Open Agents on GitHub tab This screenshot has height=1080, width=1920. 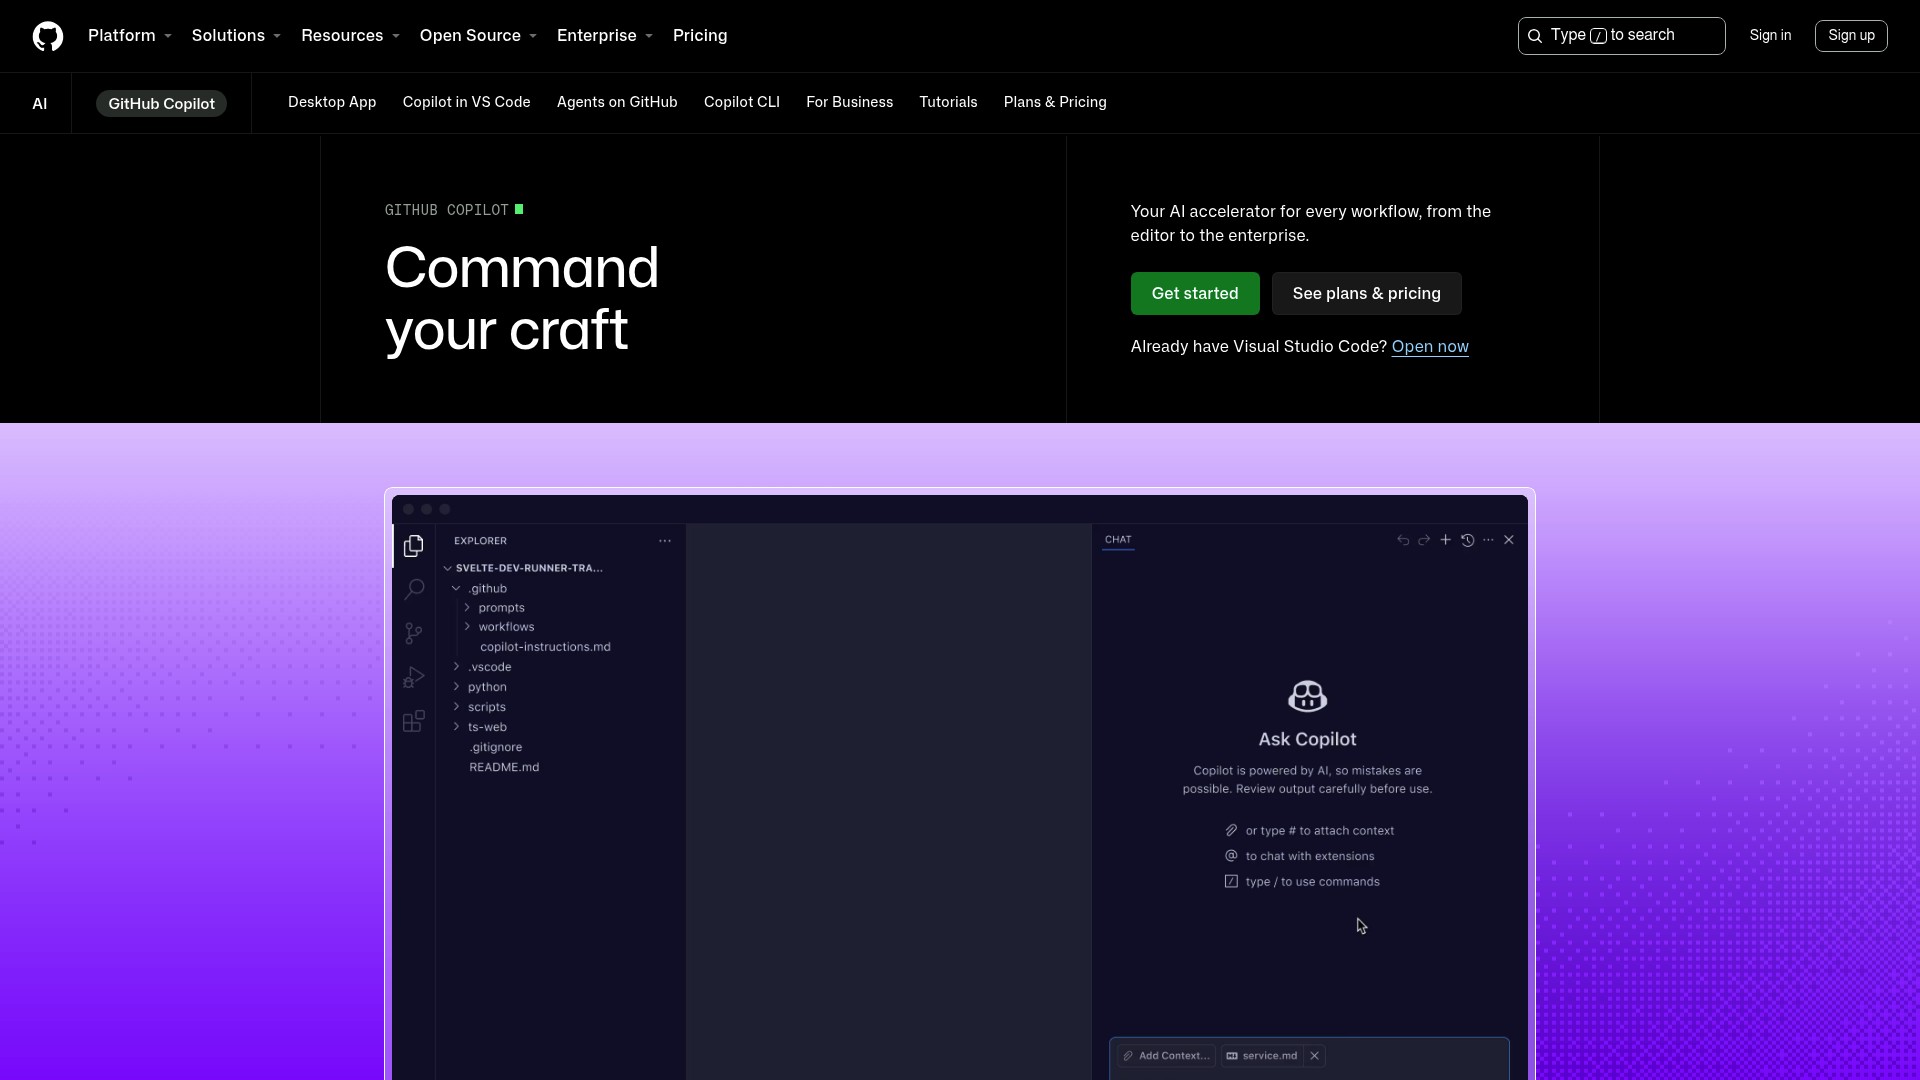coord(617,102)
